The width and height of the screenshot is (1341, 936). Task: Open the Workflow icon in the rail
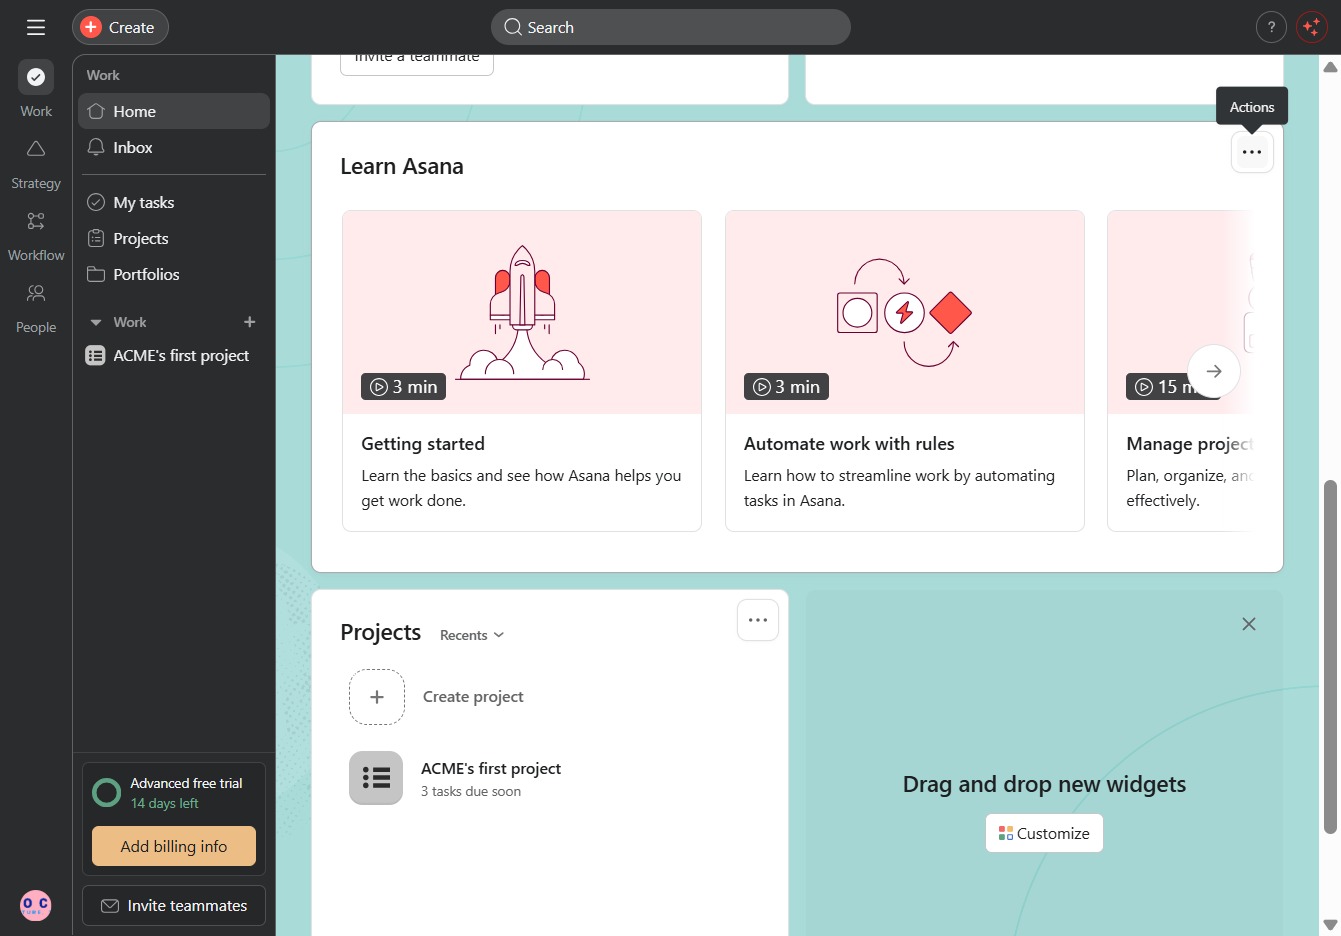(x=36, y=221)
